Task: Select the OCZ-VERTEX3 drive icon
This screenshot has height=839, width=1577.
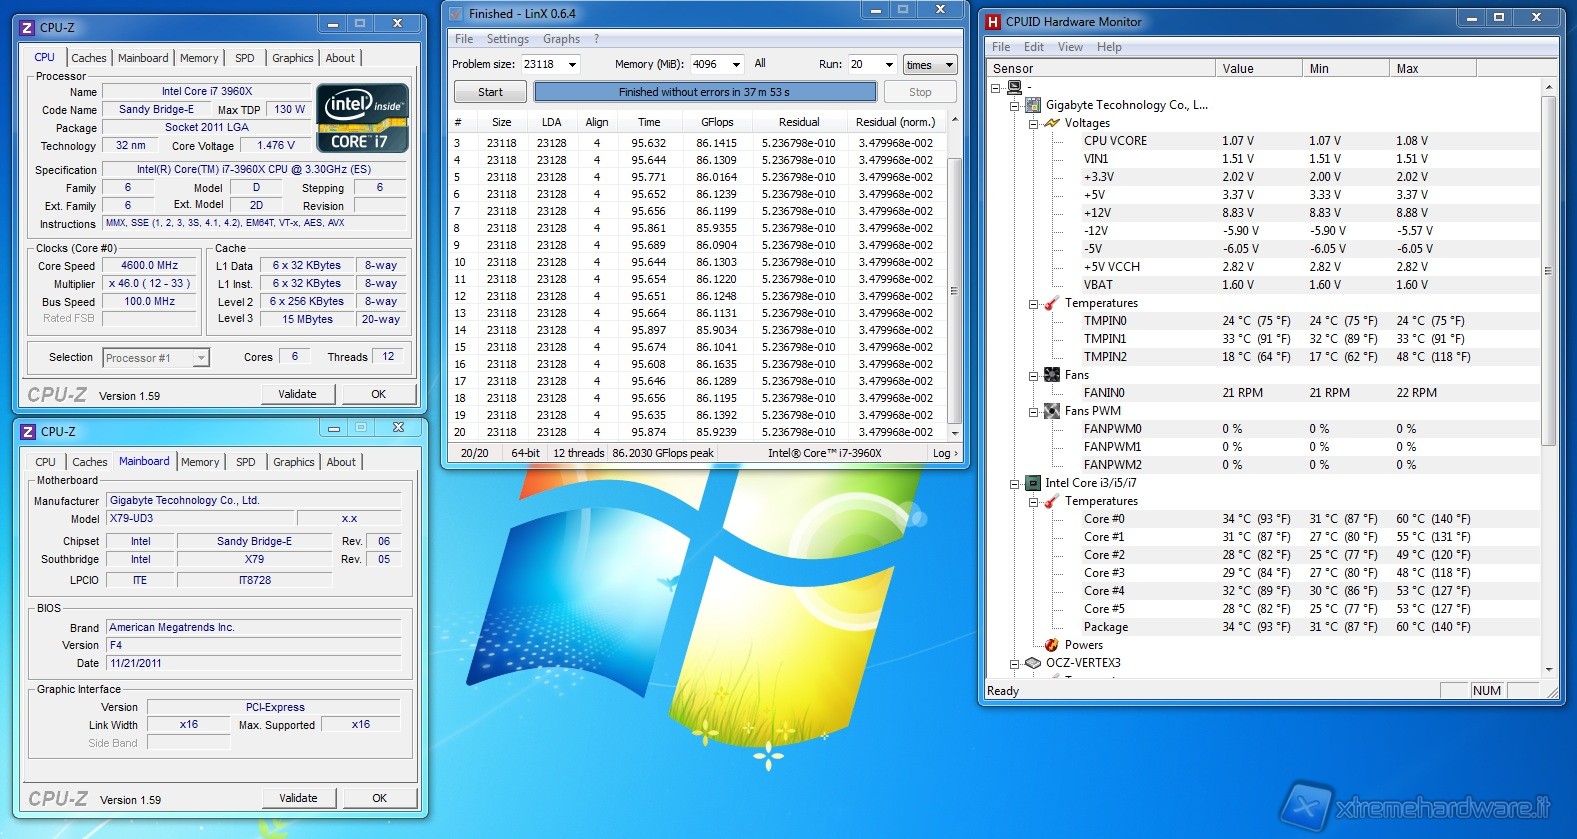Action: pyautogui.click(x=1033, y=663)
